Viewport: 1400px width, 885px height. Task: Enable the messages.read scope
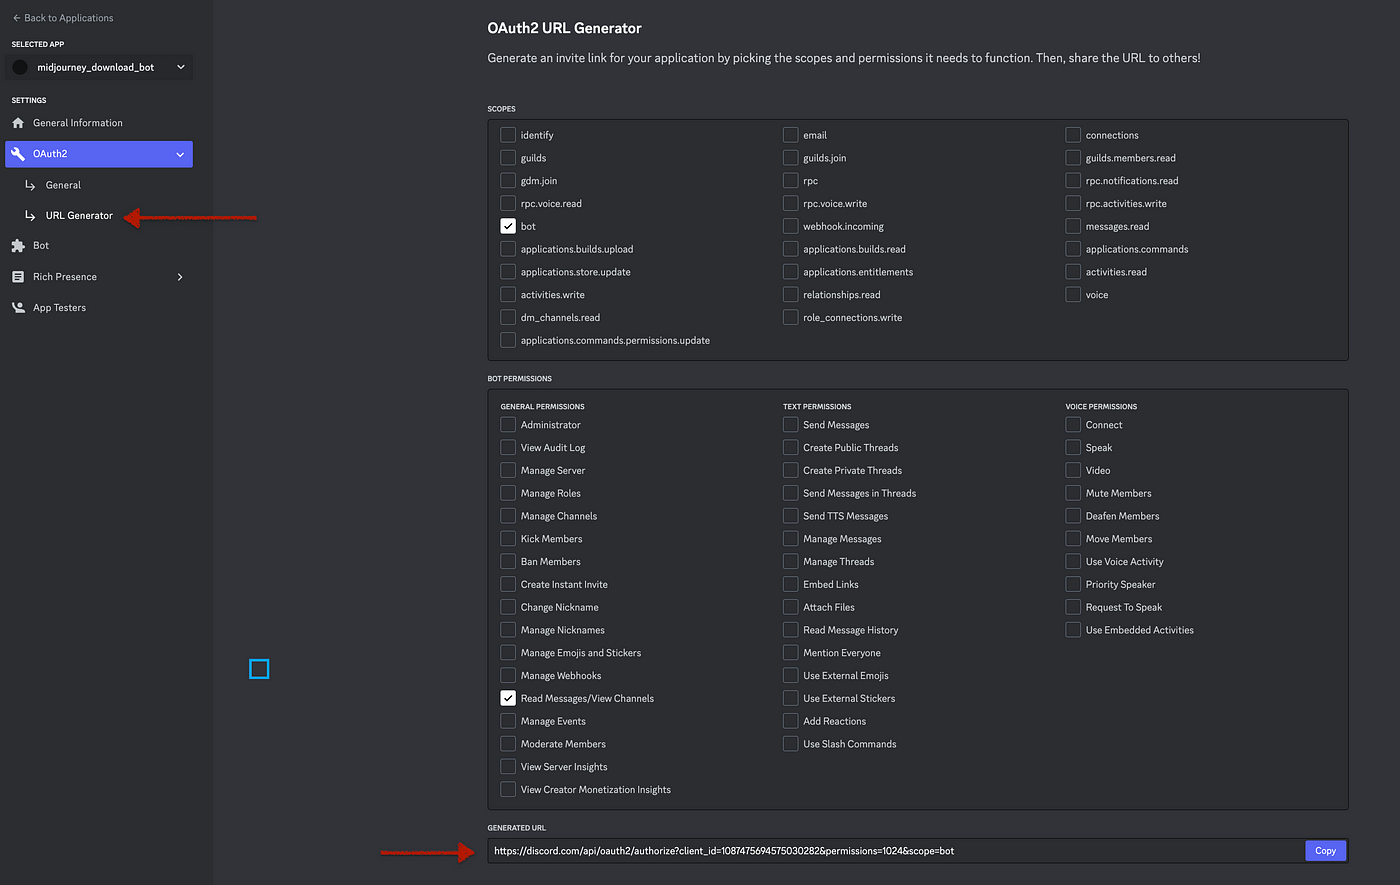click(x=1073, y=226)
